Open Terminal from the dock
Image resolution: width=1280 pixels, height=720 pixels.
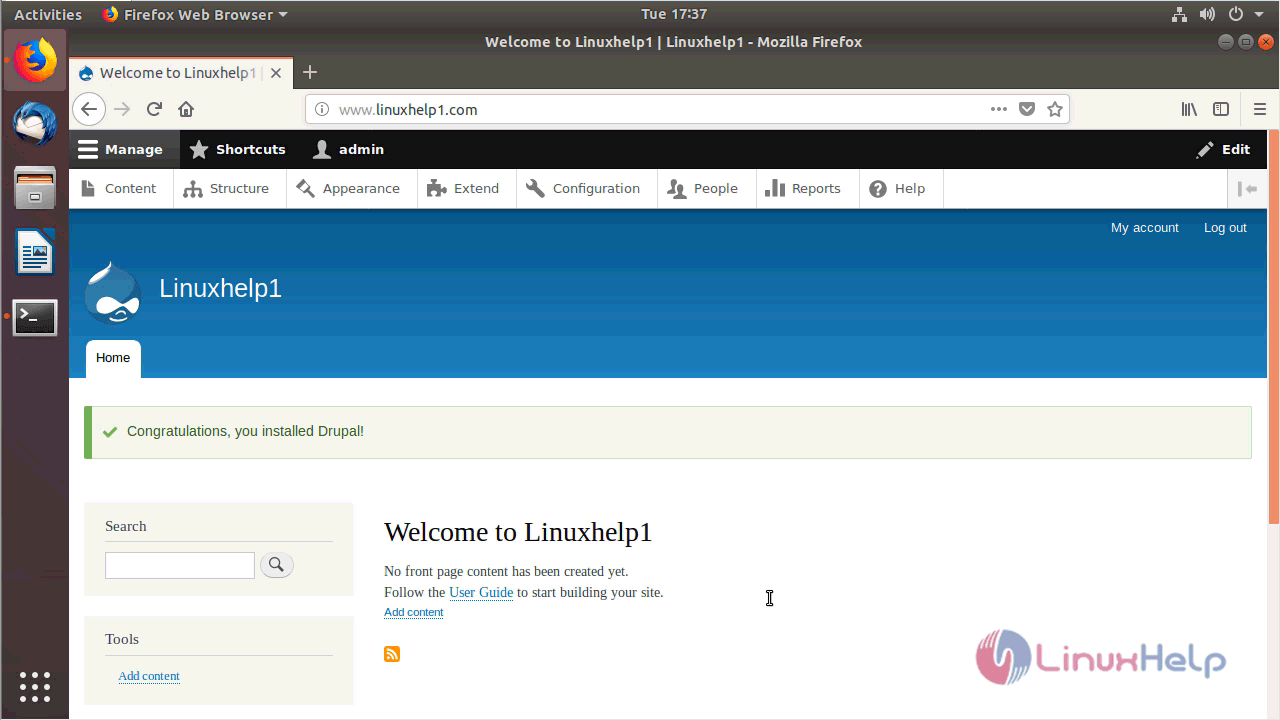35,317
